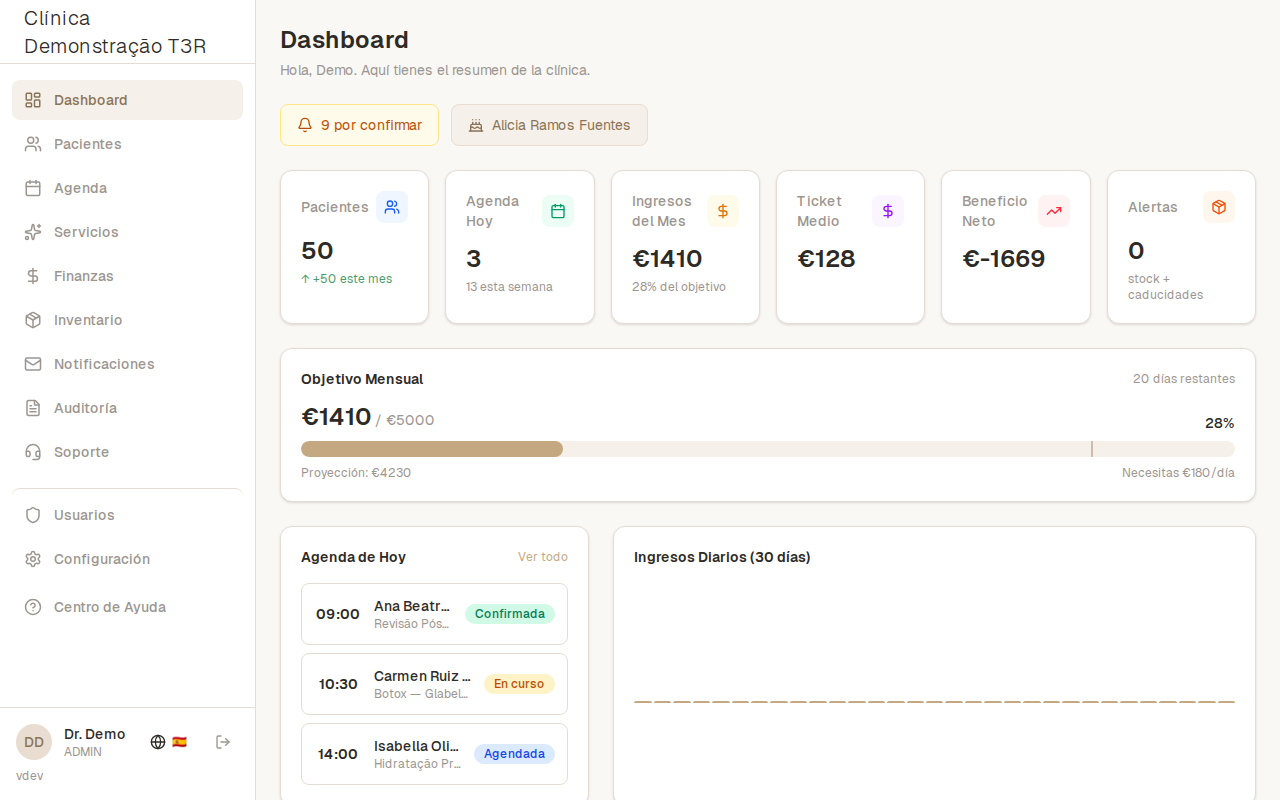Click the Pacientes people icon
This screenshot has height=800, width=1280.
point(32,143)
